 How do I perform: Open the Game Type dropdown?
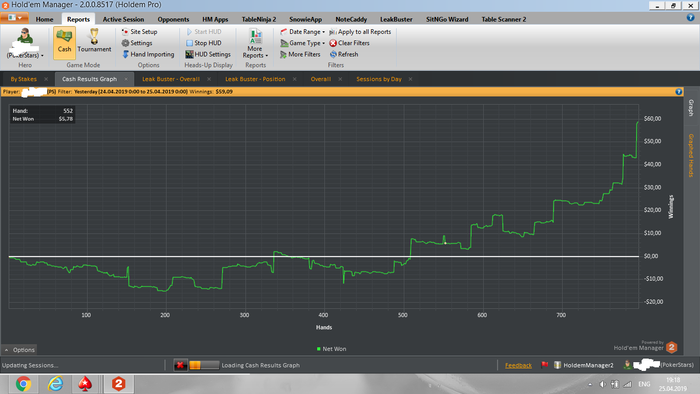click(302, 43)
